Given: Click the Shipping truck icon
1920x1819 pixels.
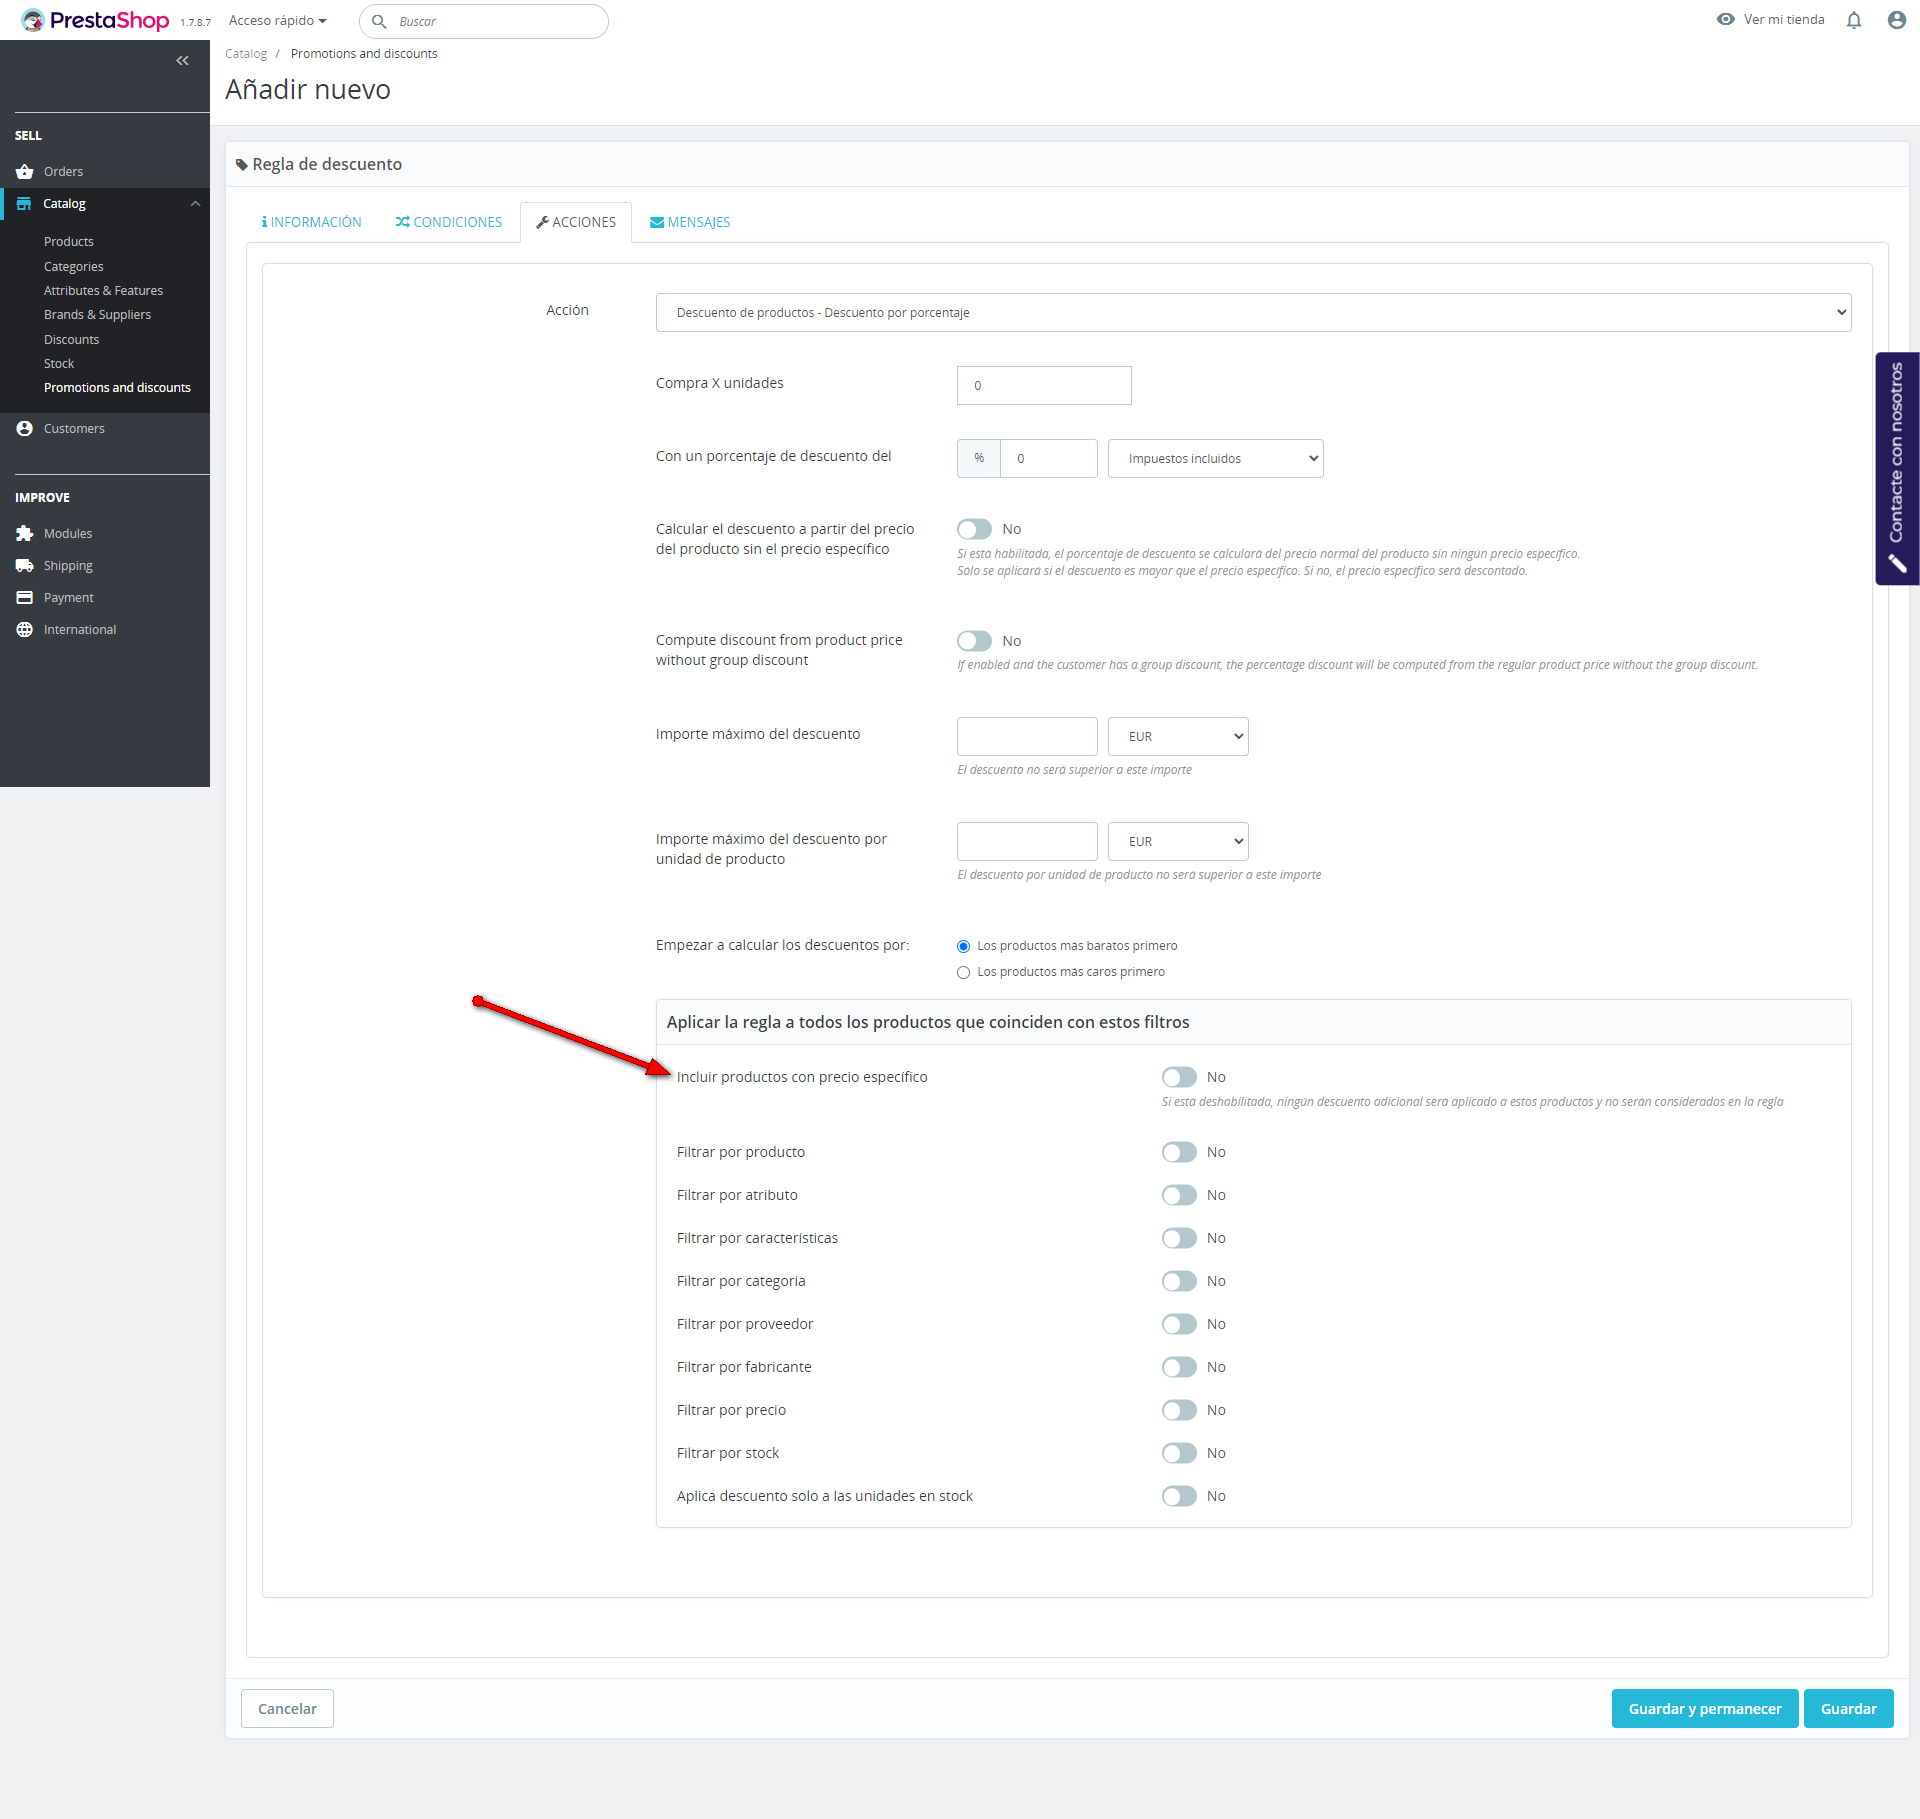Looking at the screenshot, I should [25, 566].
